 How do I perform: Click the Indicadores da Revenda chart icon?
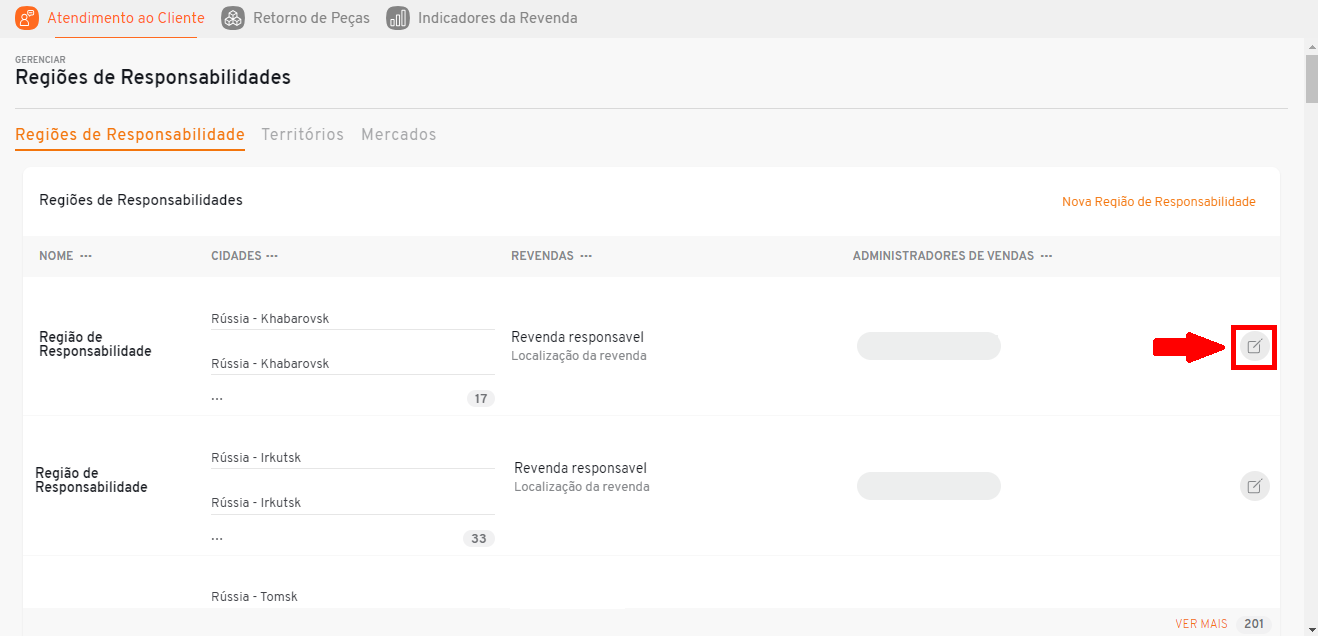[x=398, y=18]
